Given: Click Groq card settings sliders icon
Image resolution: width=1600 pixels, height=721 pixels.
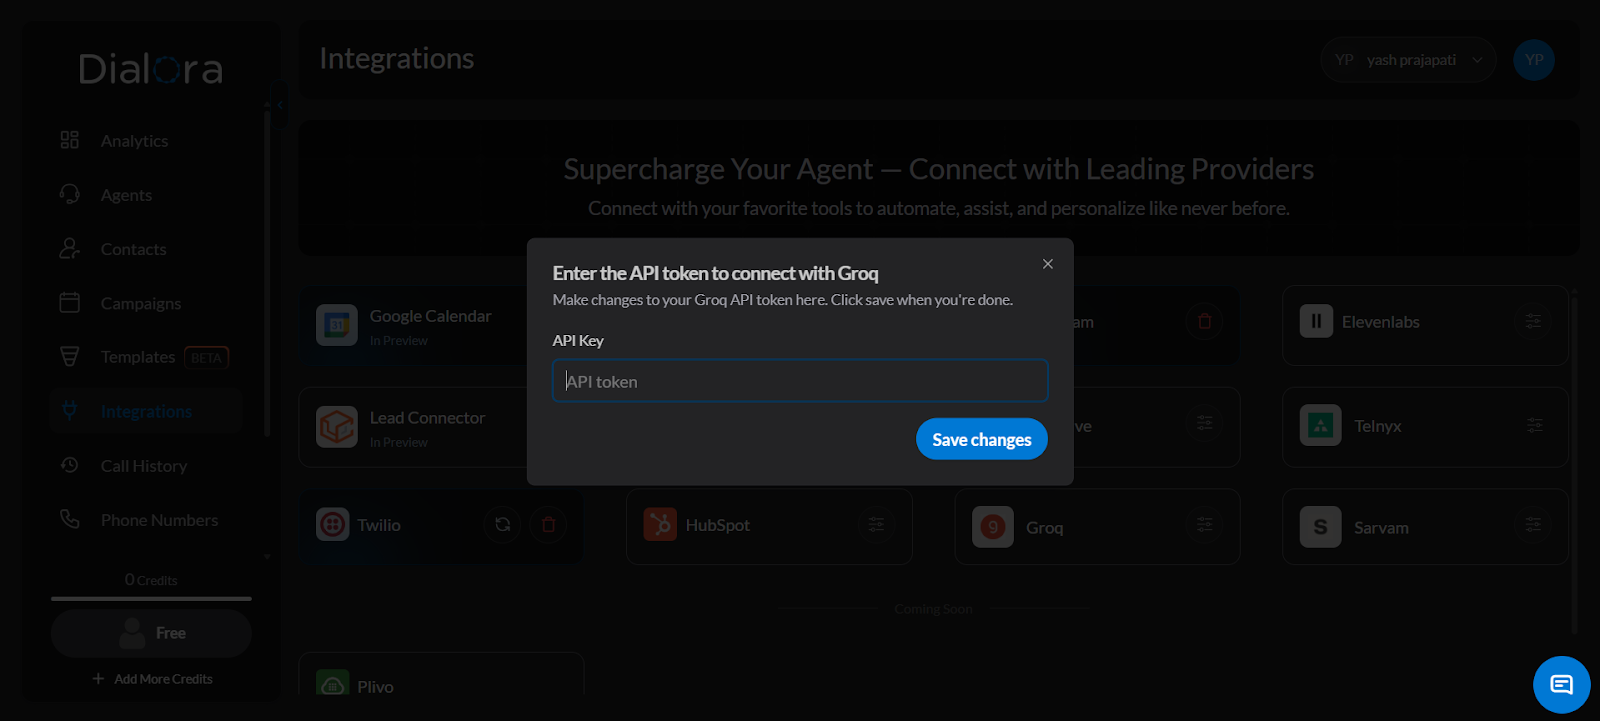Looking at the screenshot, I should pos(1204,525).
